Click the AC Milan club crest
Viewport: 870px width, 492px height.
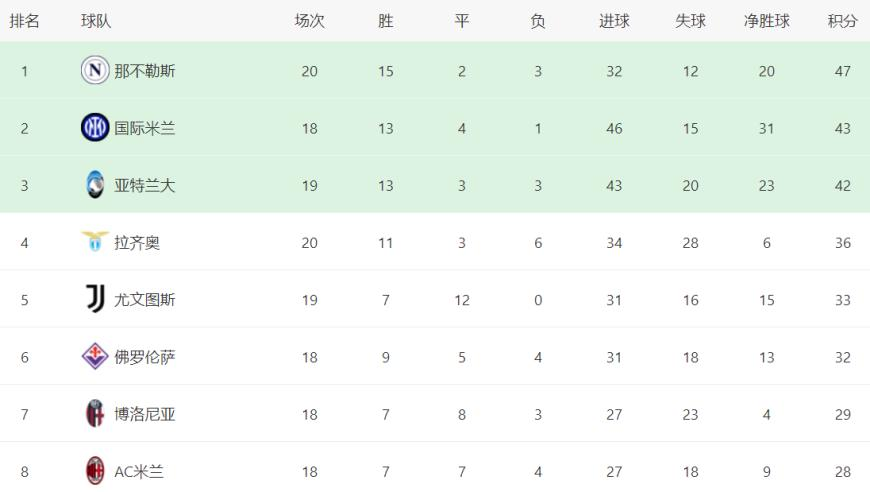pyautogui.click(x=95, y=471)
